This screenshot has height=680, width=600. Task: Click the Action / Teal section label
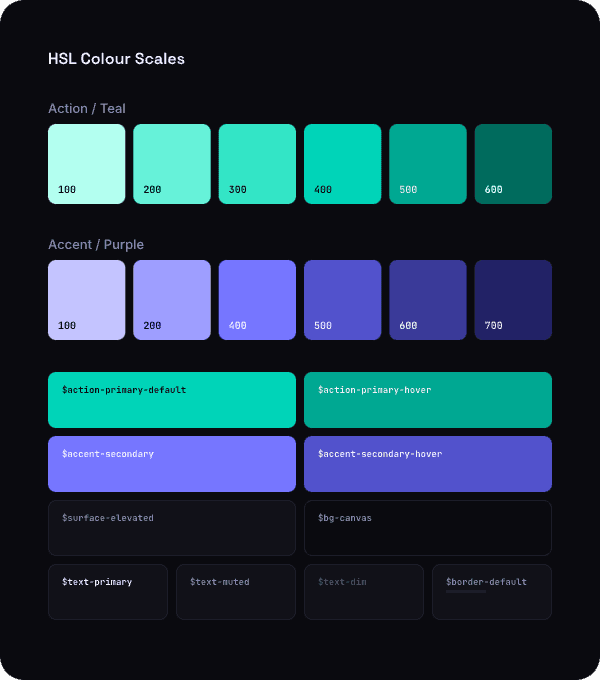tap(87, 108)
